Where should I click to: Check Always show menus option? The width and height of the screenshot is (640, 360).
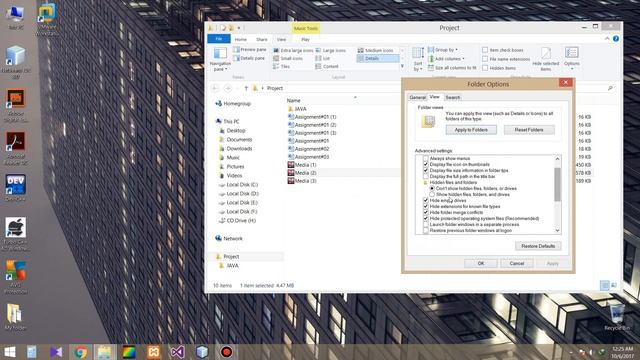pyautogui.click(x=426, y=158)
